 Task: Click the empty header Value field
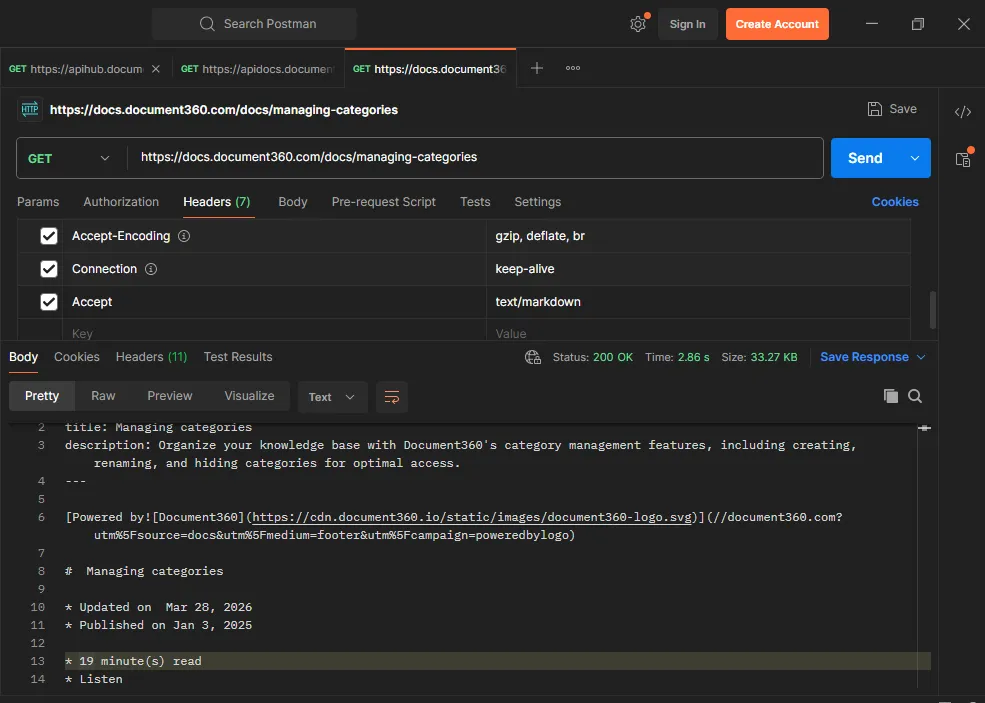coord(699,332)
